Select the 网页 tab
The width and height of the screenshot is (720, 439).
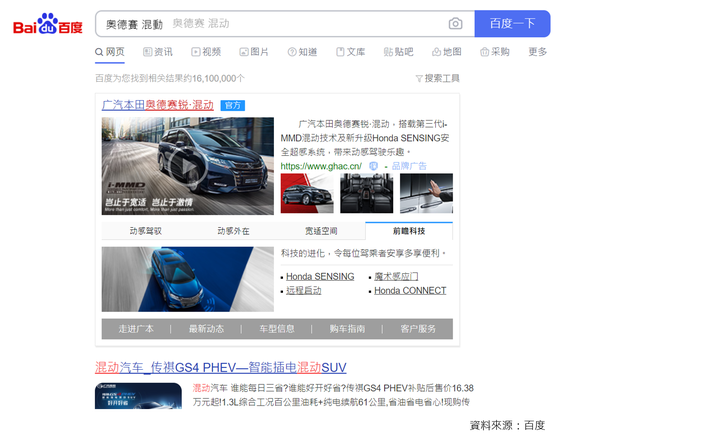tap(110, 52)
